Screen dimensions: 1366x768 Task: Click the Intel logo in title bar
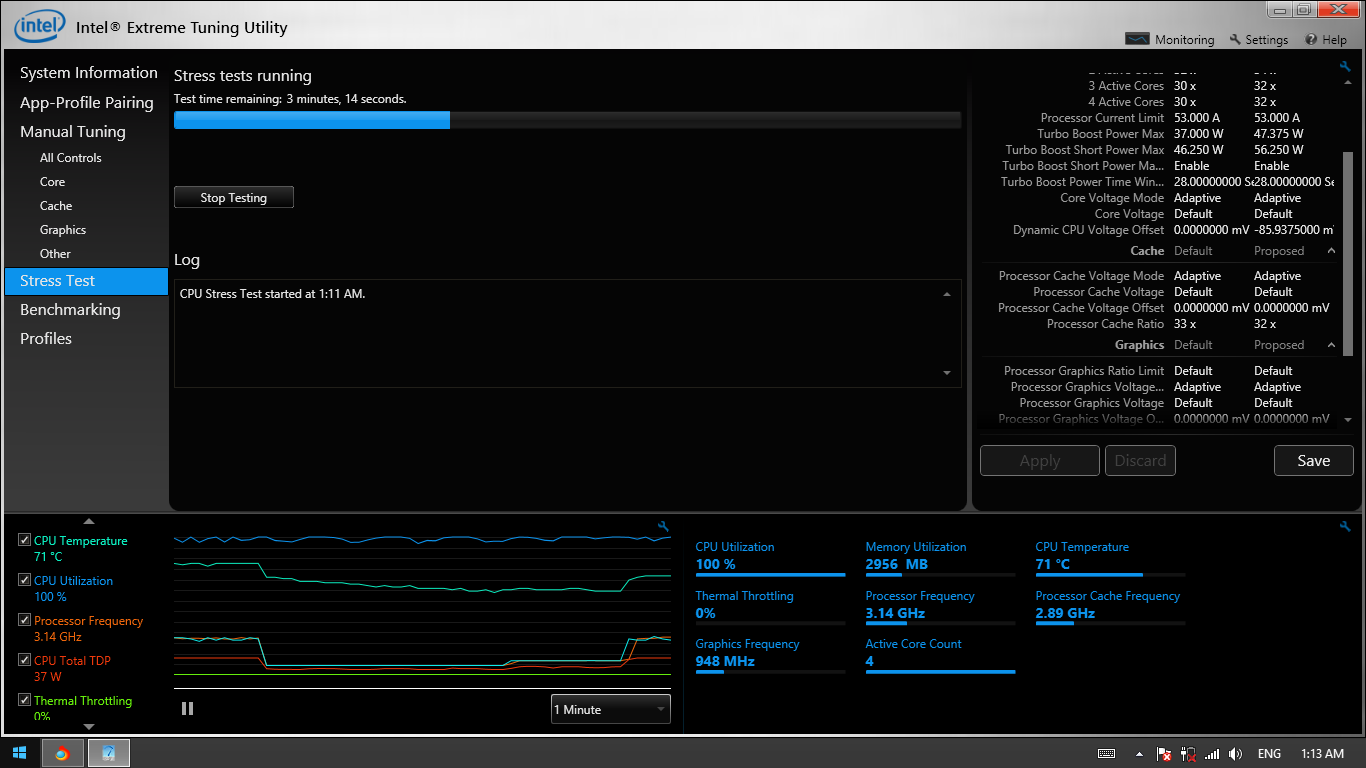(x=40, y=25)
